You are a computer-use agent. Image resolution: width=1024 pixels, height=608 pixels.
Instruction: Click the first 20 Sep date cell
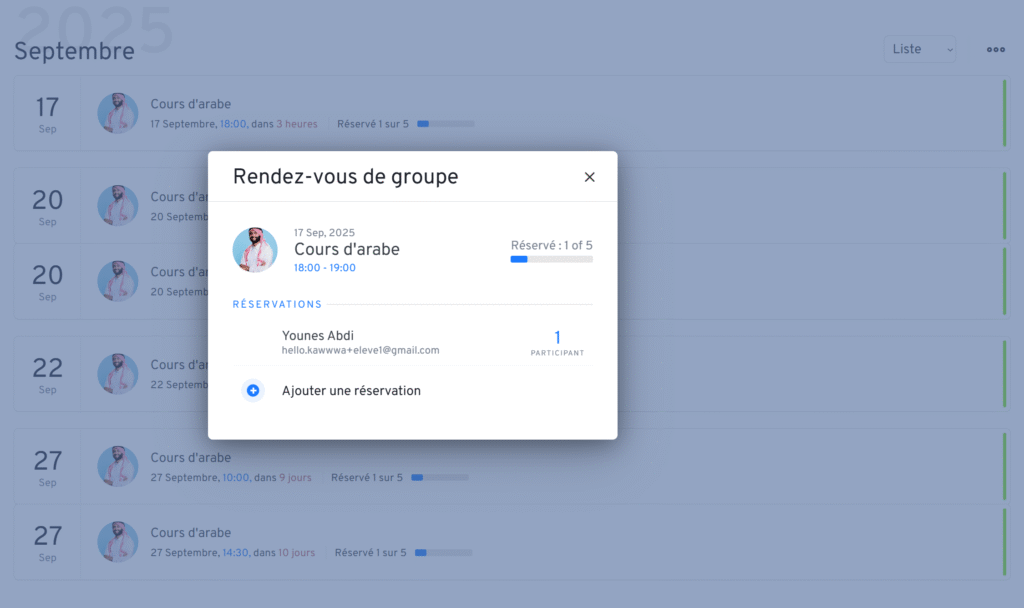pos(47,206)
